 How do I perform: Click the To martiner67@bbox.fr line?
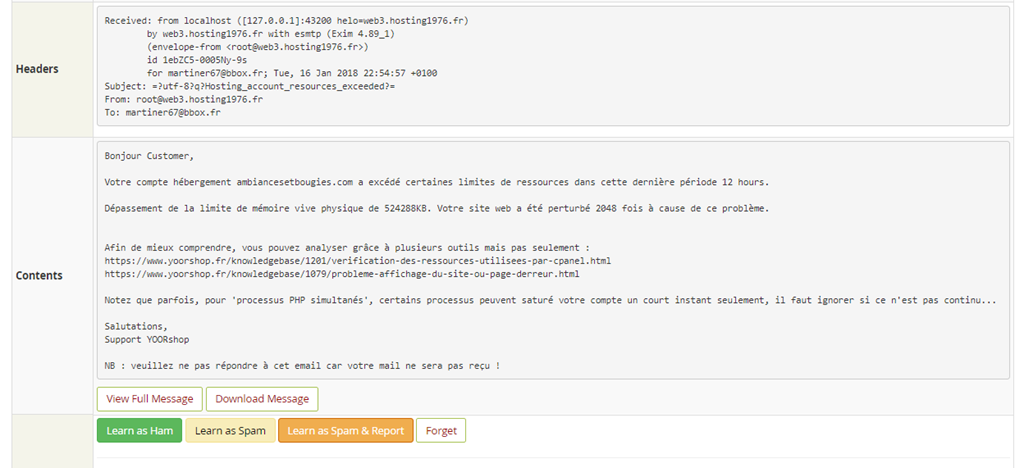click(162, 112)
